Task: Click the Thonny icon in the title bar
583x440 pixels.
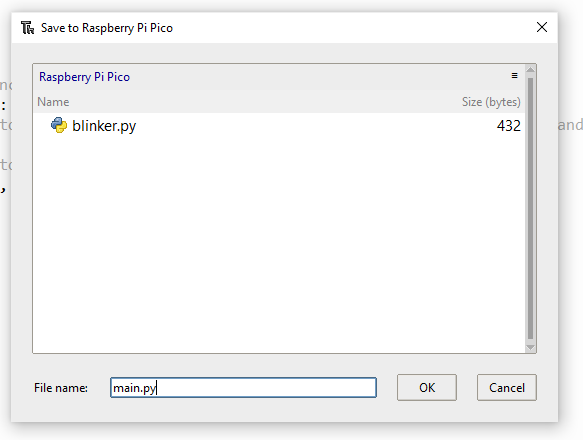Action: [28, 28]
